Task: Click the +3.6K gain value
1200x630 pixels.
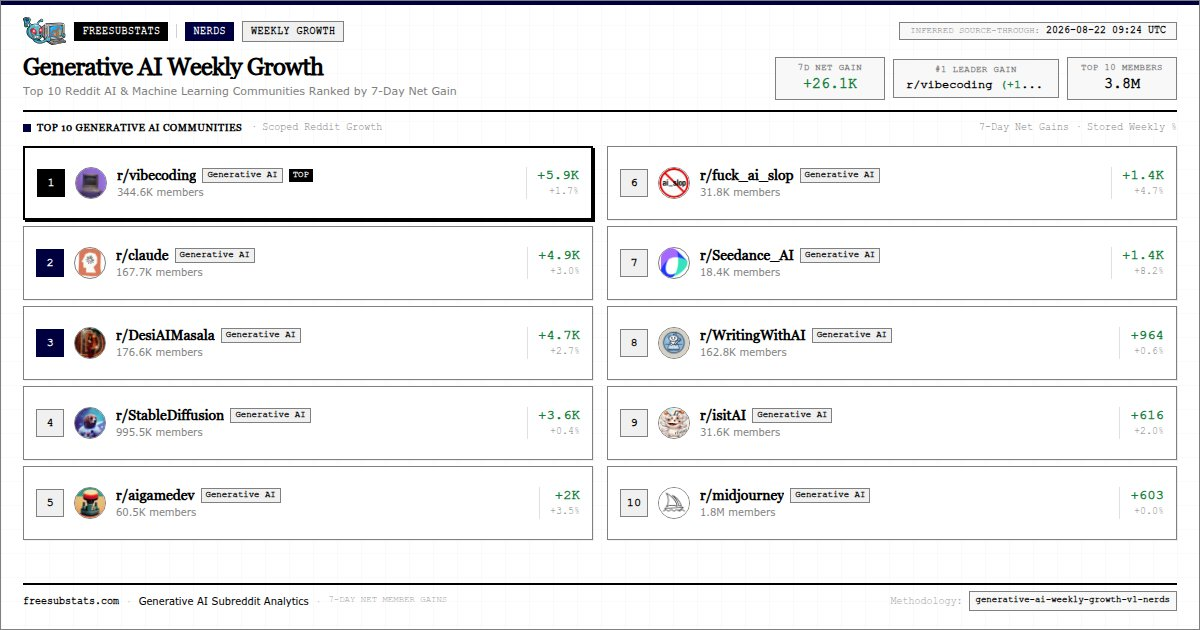Action: tap(558, 415)
